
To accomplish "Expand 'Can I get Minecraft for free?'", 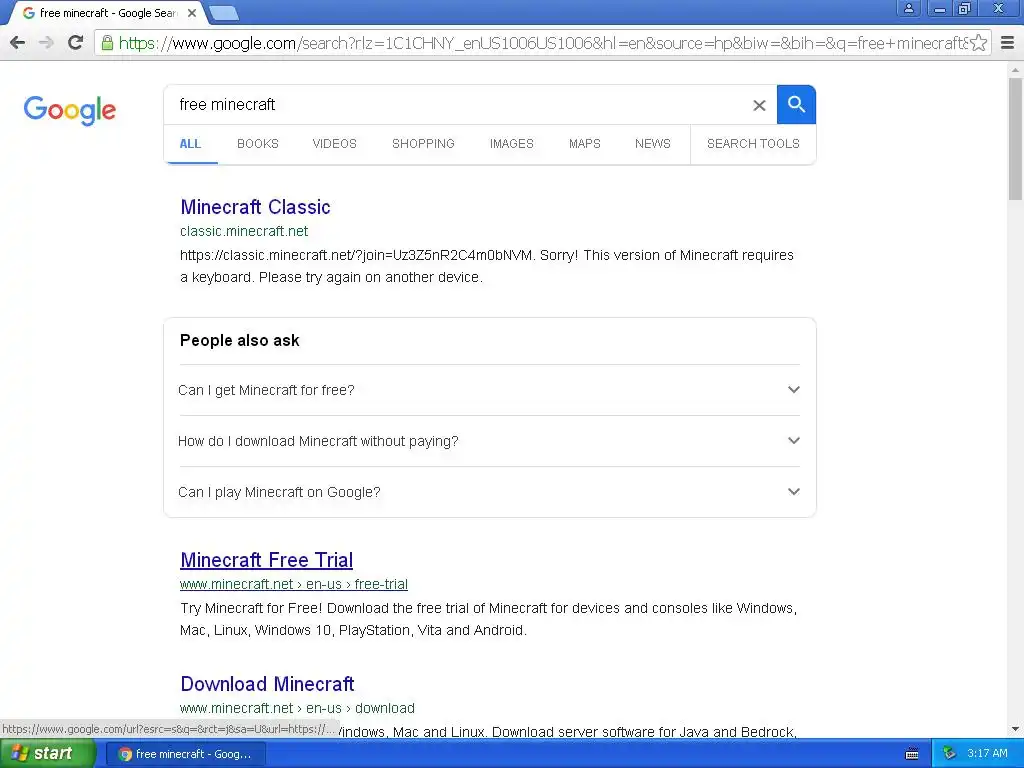I will click(489, 390).
